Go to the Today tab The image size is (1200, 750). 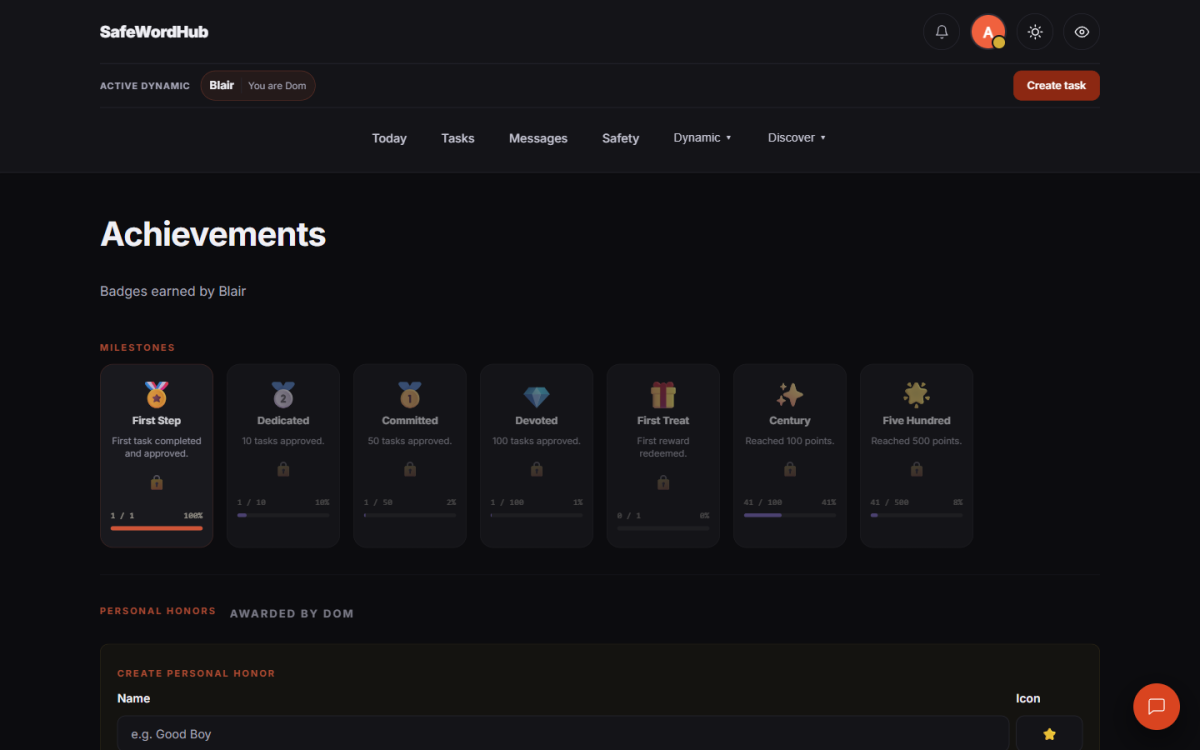pyautogui.click(x=389, y=138)
